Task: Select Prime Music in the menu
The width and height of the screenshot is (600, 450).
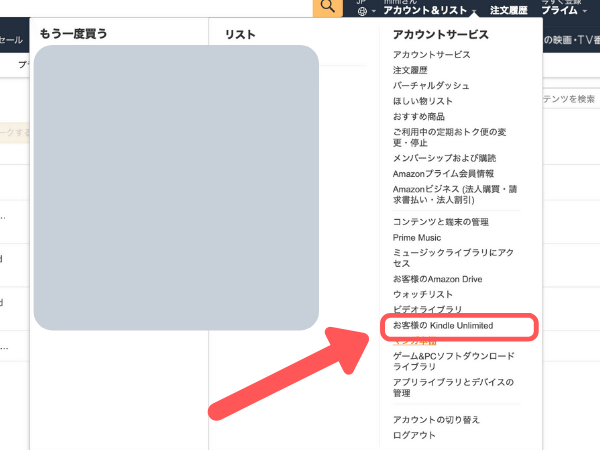Action: pos(417,238)
